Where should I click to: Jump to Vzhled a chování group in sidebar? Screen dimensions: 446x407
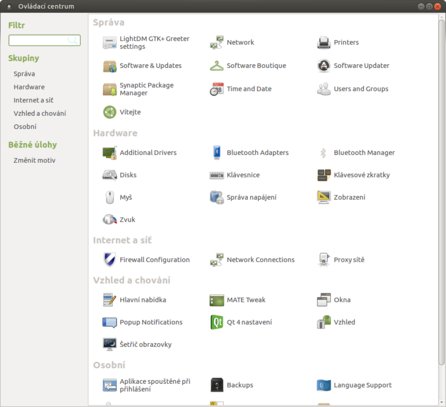point(40,113)
